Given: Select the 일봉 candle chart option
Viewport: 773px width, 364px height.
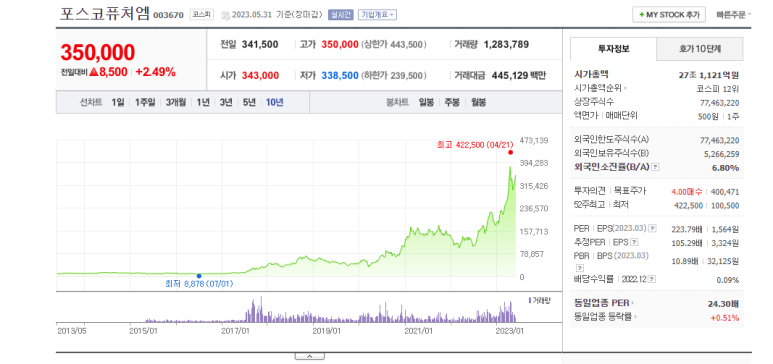Looking at the screenshot, I should pyautogui.click(x=426, y=103).
